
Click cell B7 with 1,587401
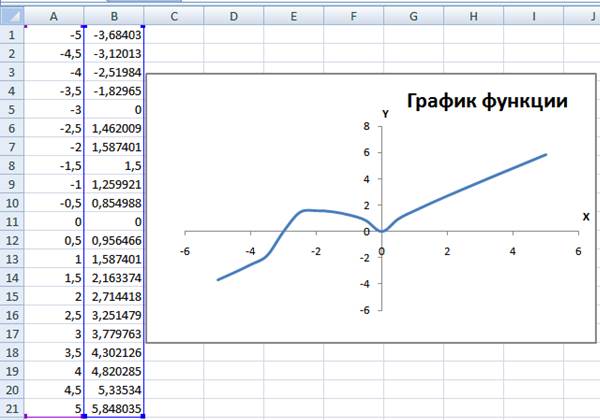(114, 147)
